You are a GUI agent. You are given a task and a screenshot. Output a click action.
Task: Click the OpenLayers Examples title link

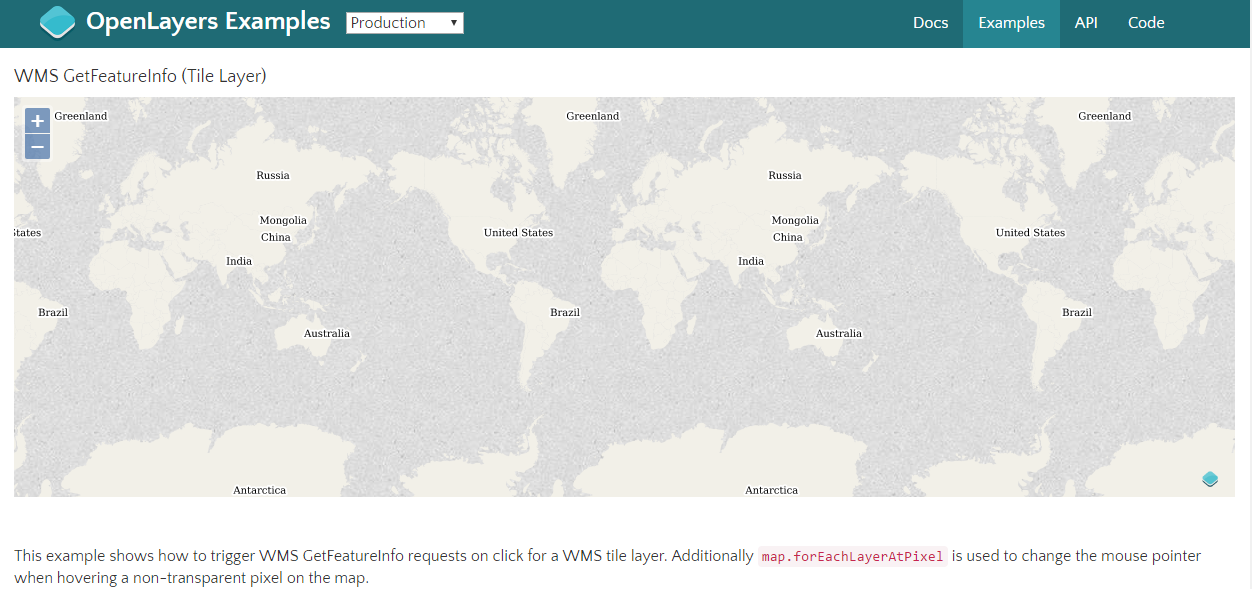pos(208,21)
